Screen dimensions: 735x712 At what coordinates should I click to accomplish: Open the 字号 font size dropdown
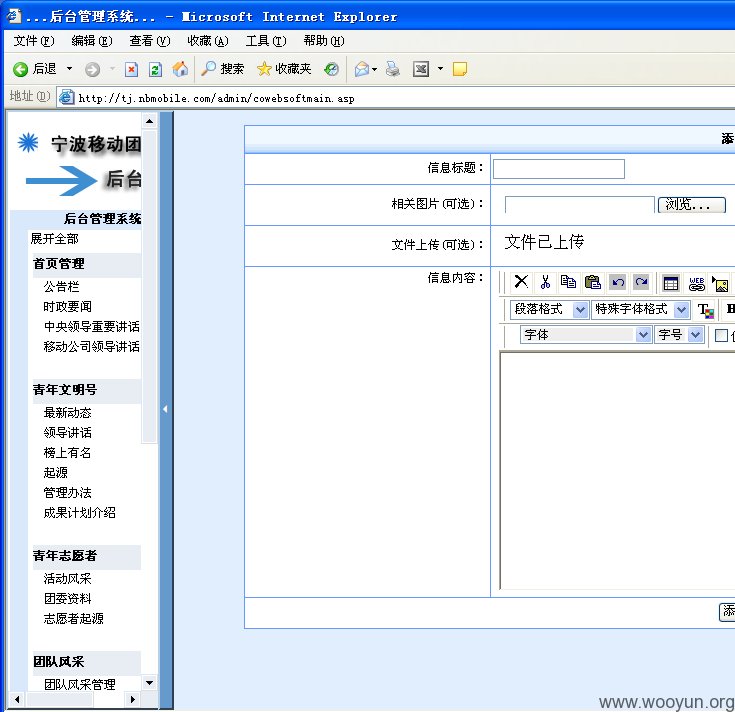coord(680,335)
